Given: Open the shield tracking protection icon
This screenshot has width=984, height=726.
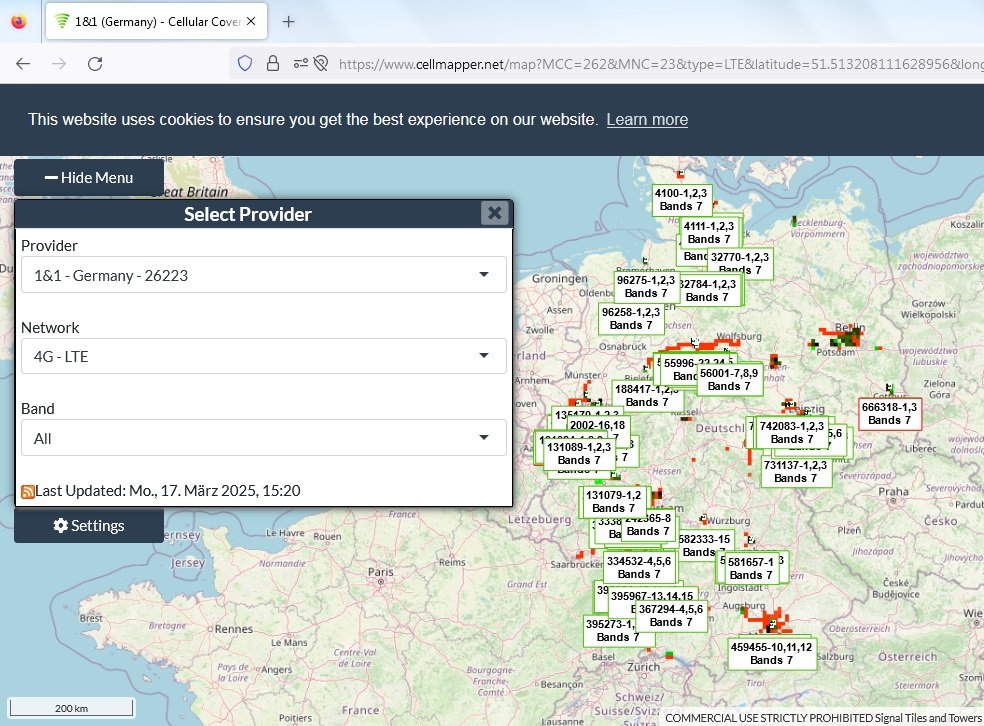Looking at the screenshot, I should 245,63.
